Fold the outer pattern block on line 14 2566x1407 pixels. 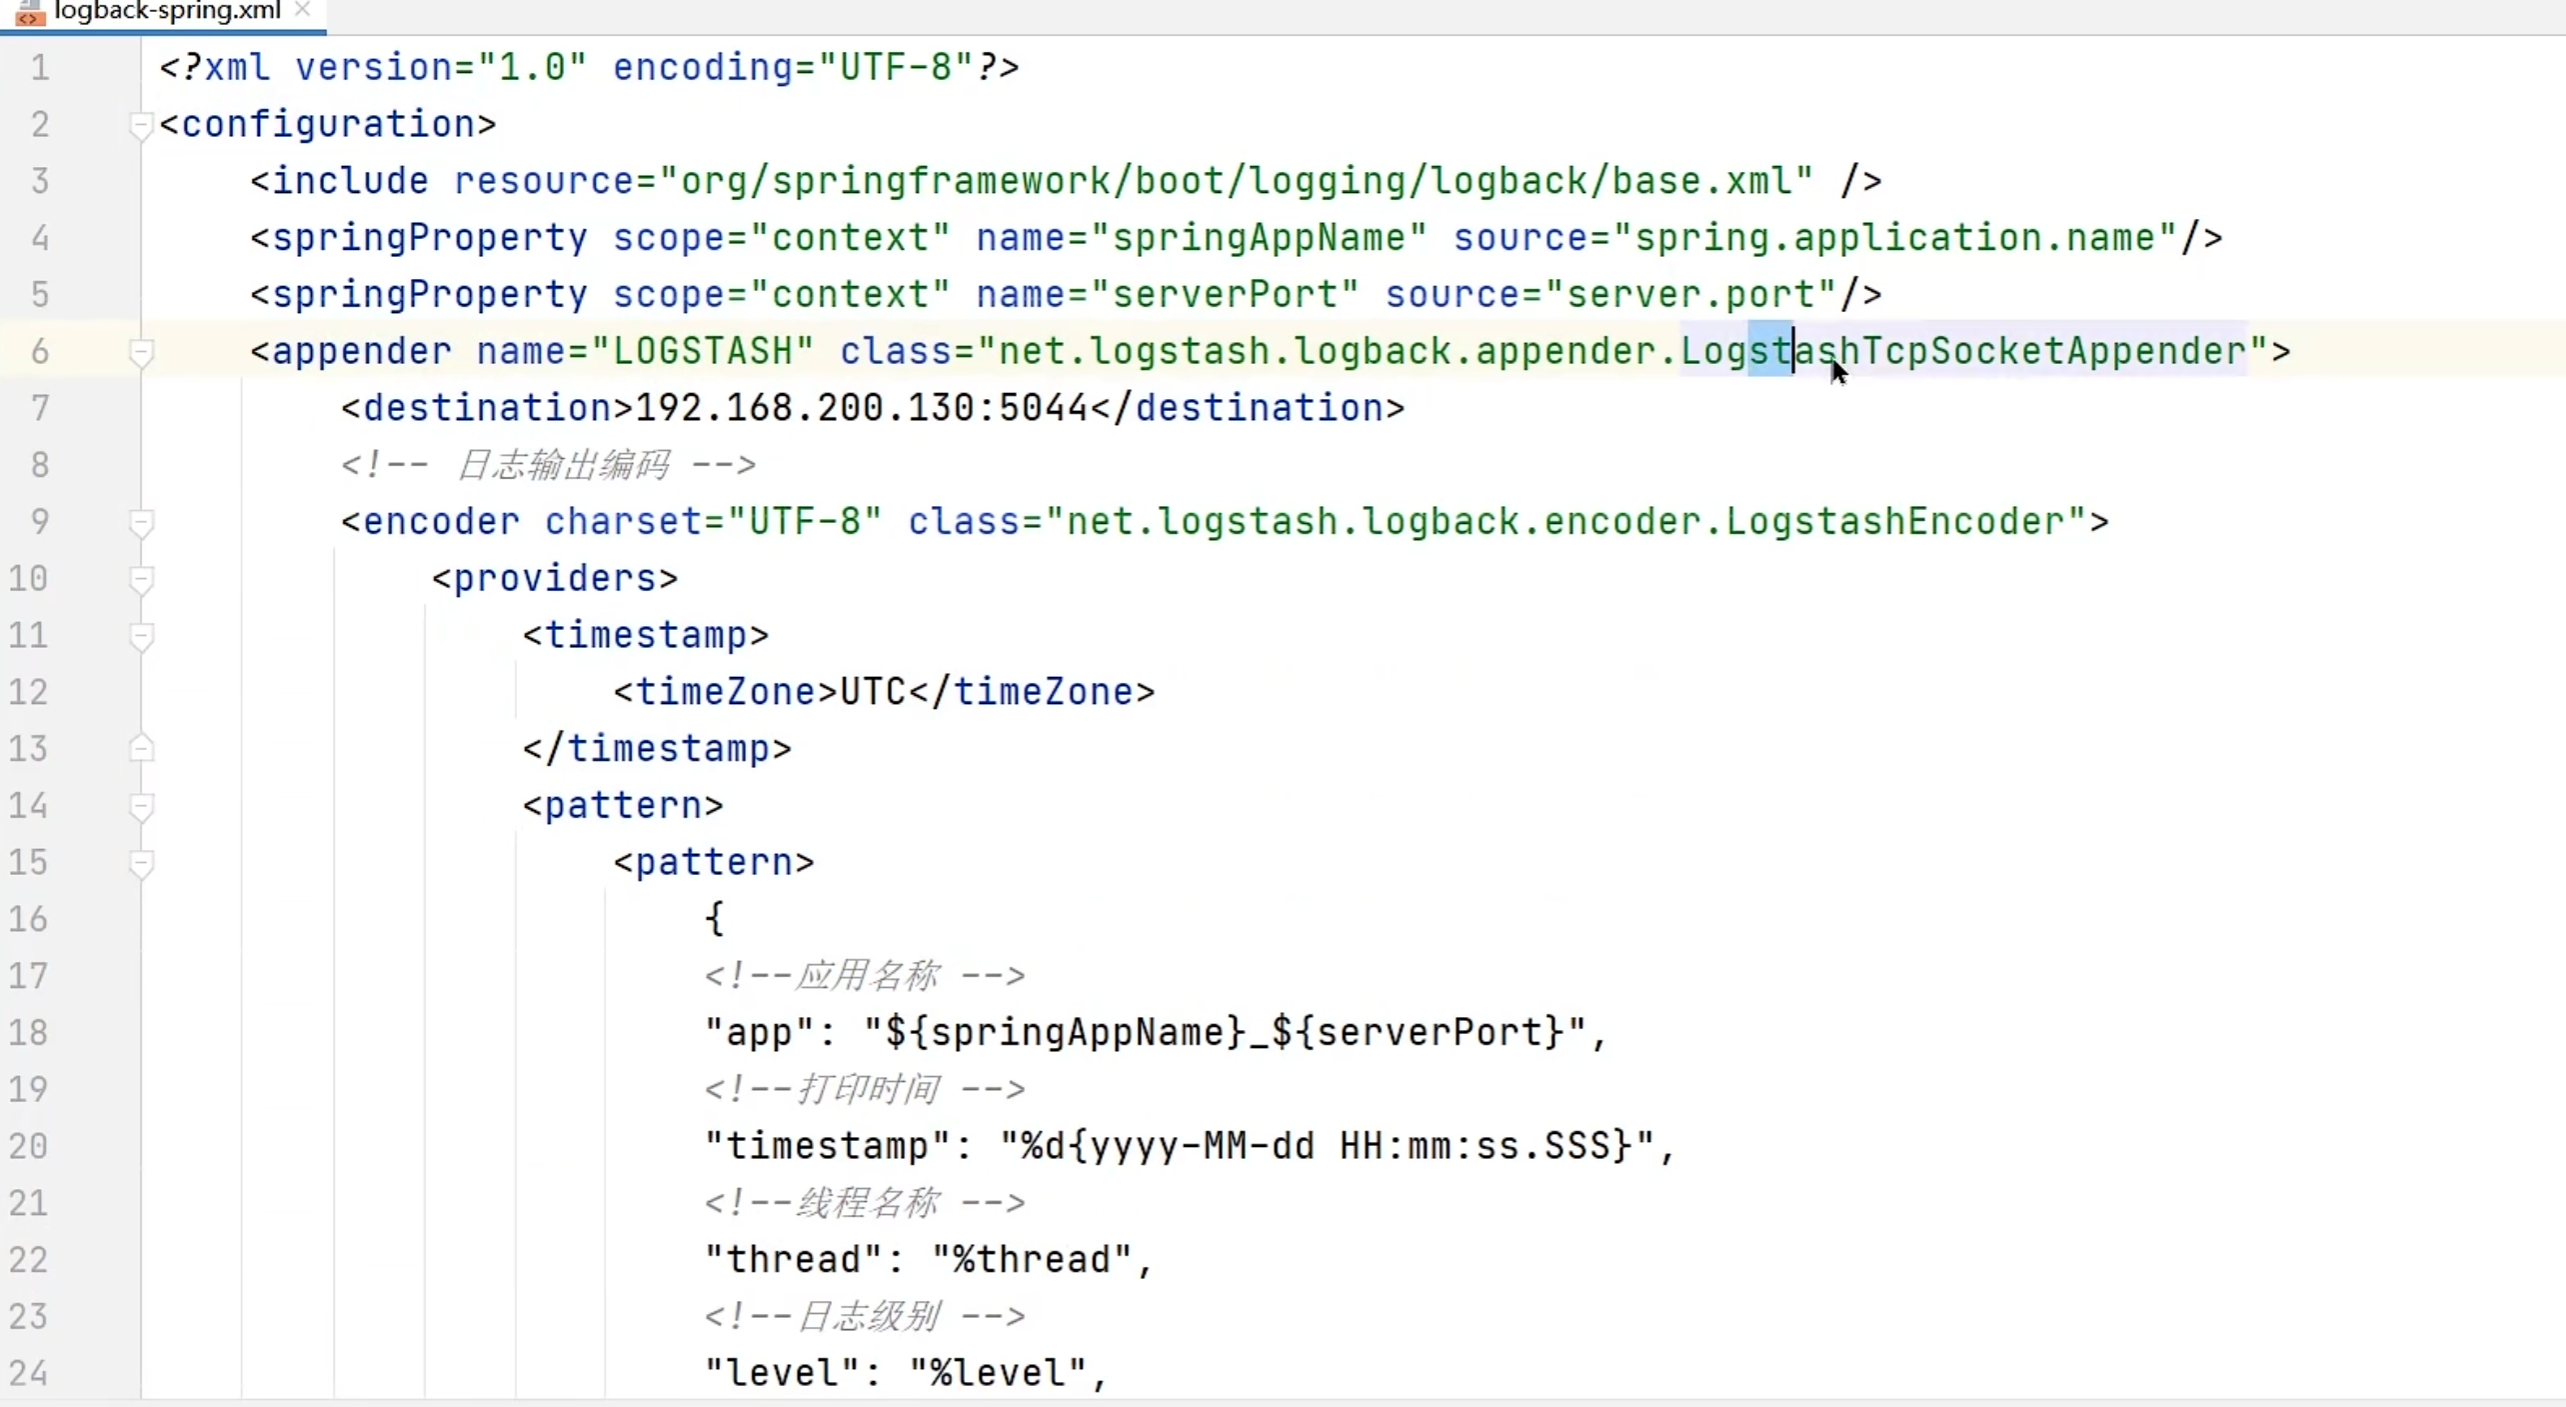pyautogui.click(x=141, y=806)
